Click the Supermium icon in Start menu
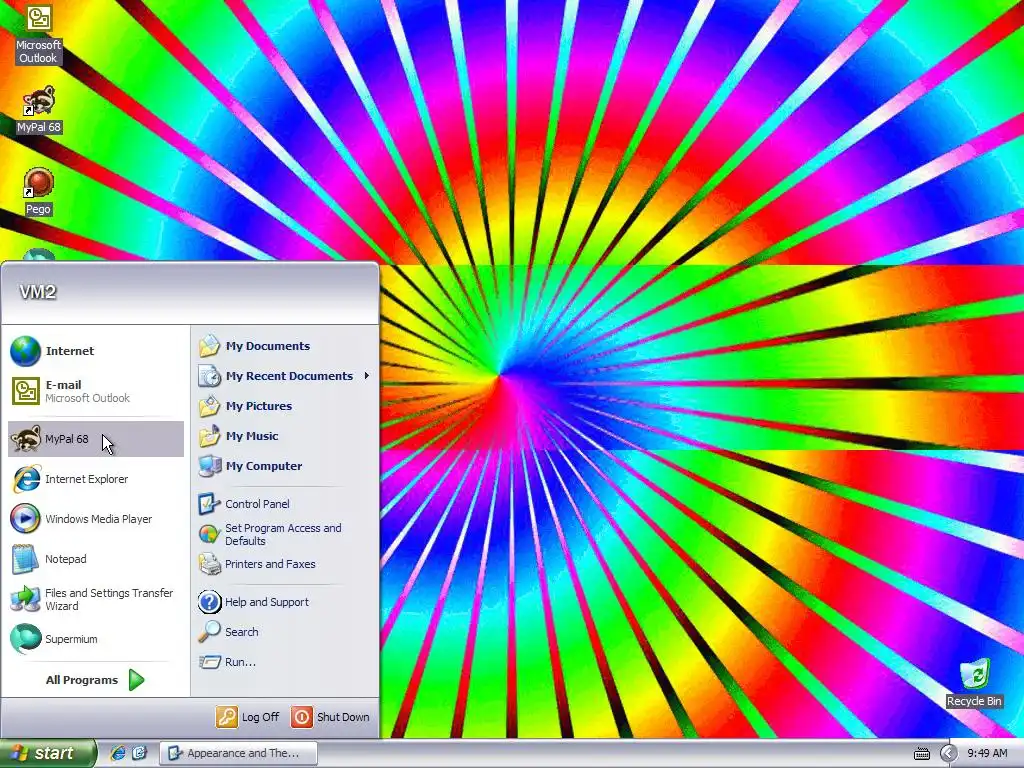 (25, 639)
